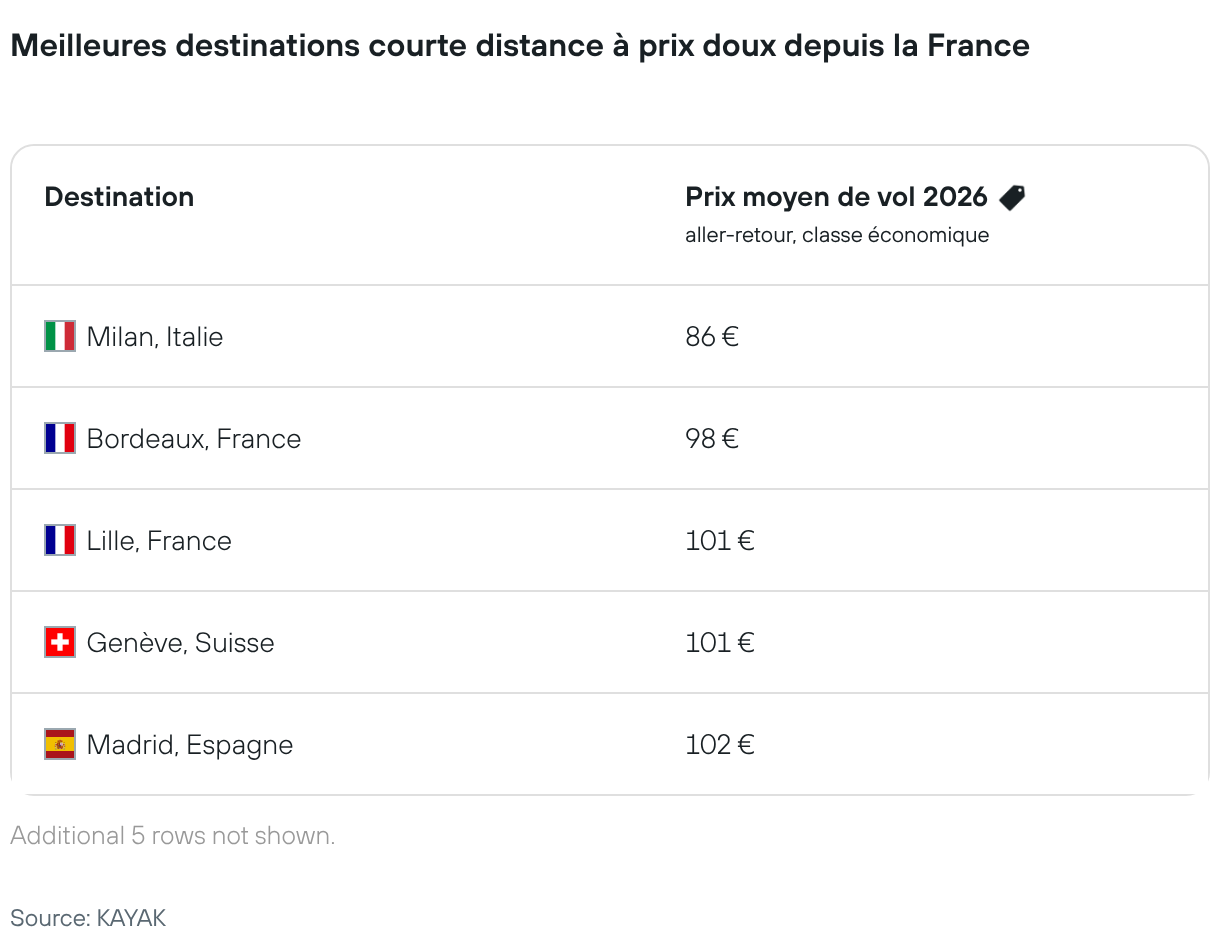Click the 102 € price for Madrid

click(719, 745)
